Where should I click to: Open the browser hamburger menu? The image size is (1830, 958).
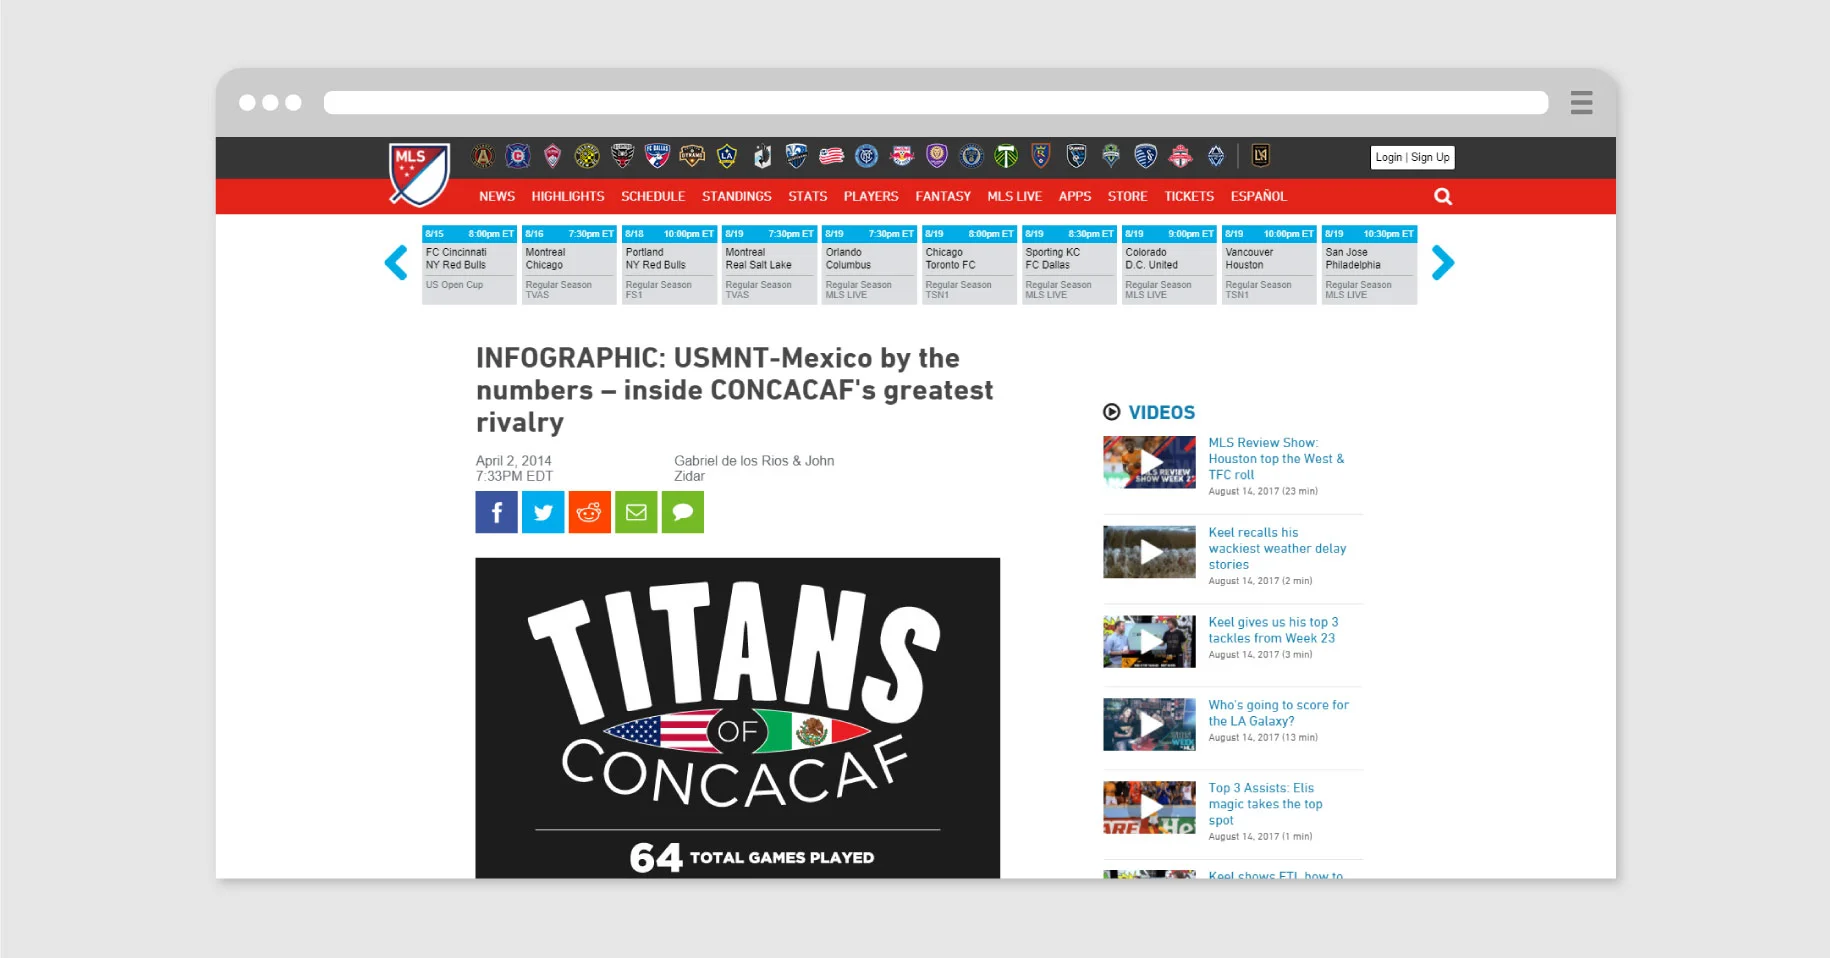[x=1581, y=102]
